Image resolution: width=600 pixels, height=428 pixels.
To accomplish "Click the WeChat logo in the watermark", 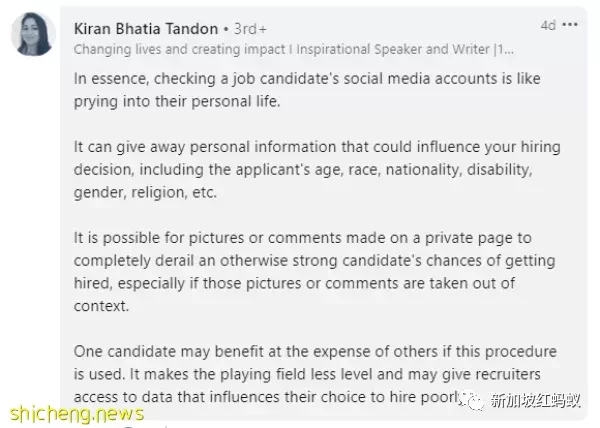I will click(472, 400).
